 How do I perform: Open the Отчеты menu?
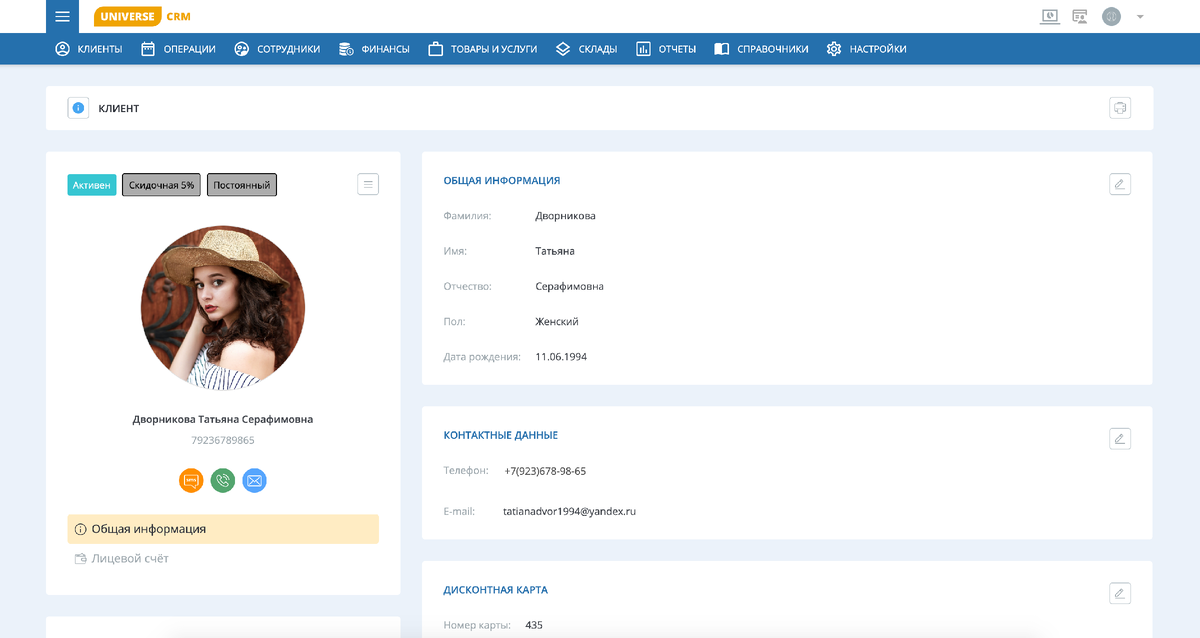point(666,49)
